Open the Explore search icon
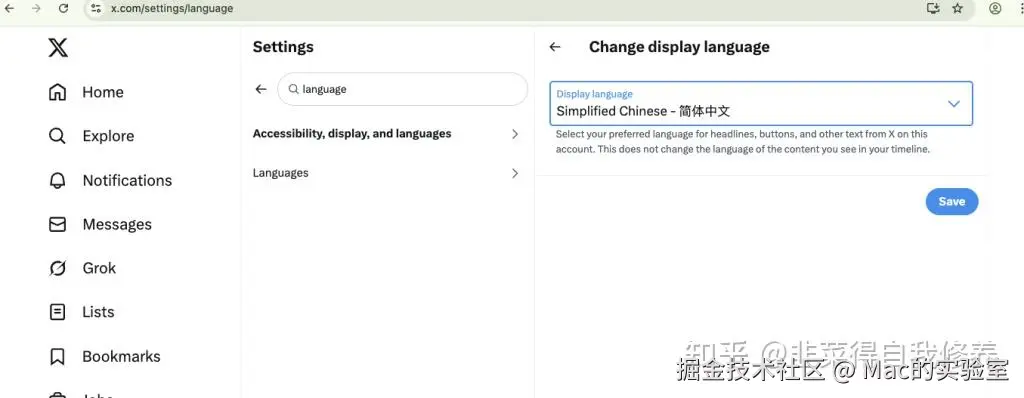Screen dimensions: 1024x398 pyautogui.click(x=57, y=136)
